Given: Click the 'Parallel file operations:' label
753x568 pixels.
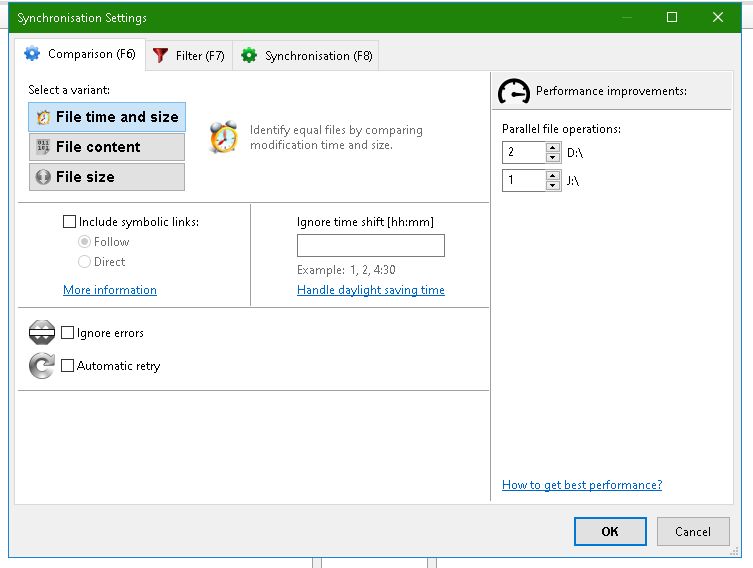Looking at the screenshot, I should click(x=561, y=129).
